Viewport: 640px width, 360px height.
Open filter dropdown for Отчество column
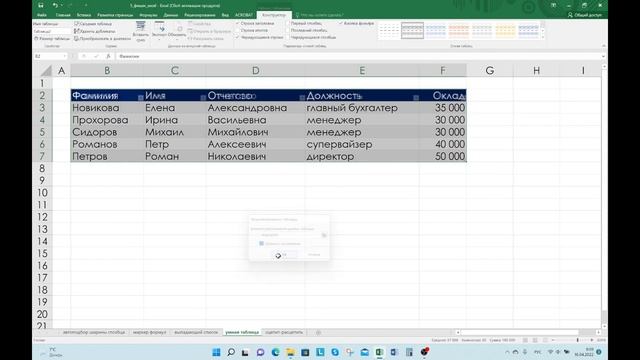pyautogui.click(x=302, y=97)
